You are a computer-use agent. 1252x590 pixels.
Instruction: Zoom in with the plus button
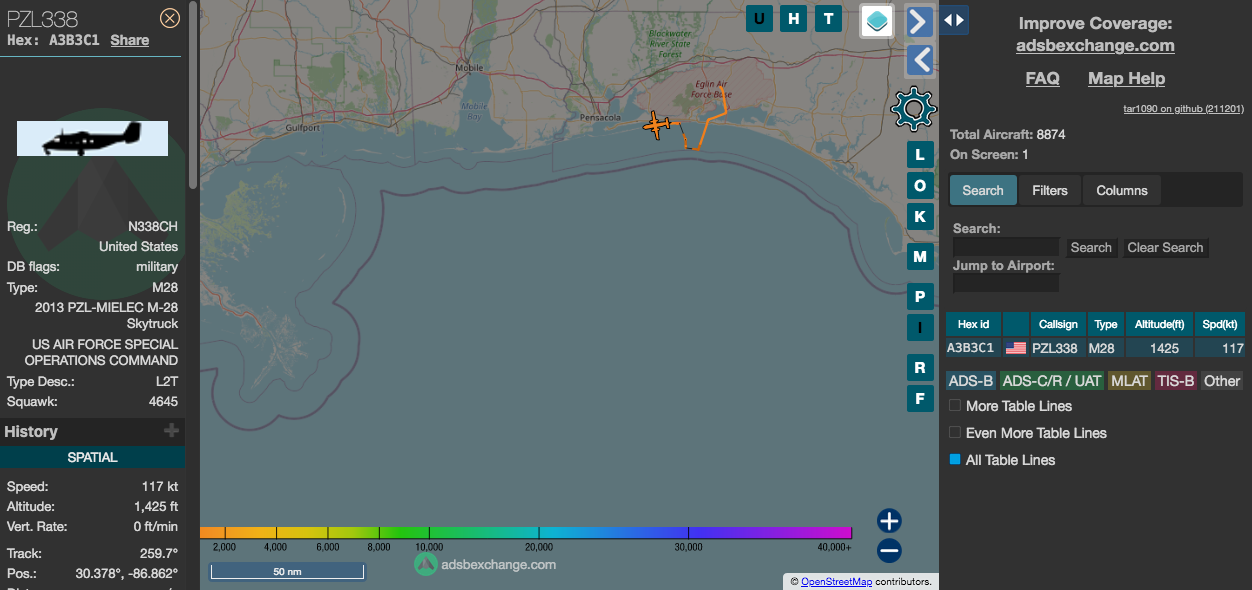pos(889,520)
